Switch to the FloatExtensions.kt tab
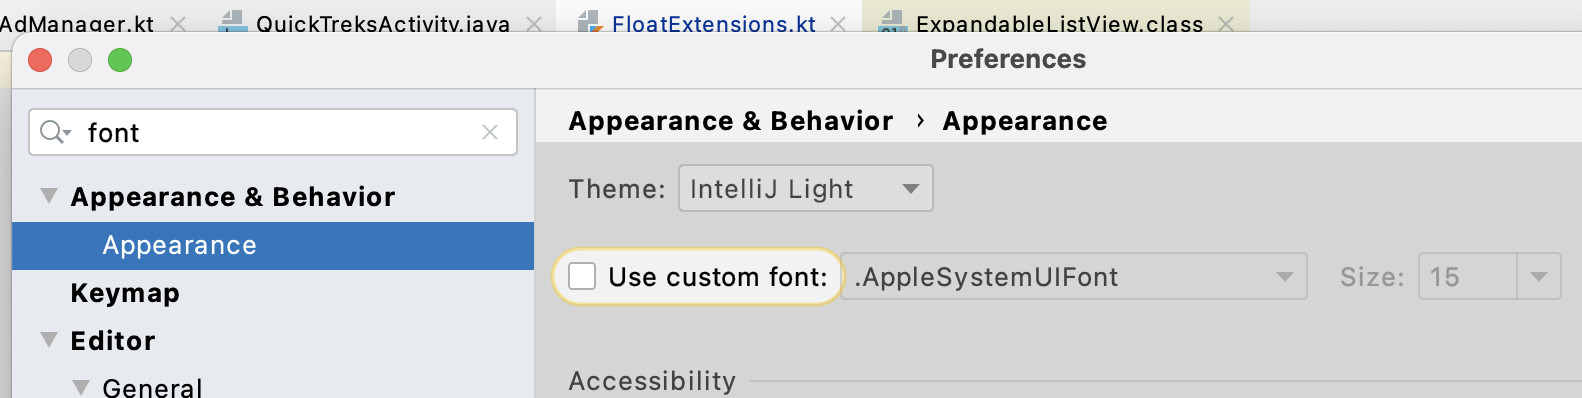Screen dimensions: 1582x398 (714, 23)
